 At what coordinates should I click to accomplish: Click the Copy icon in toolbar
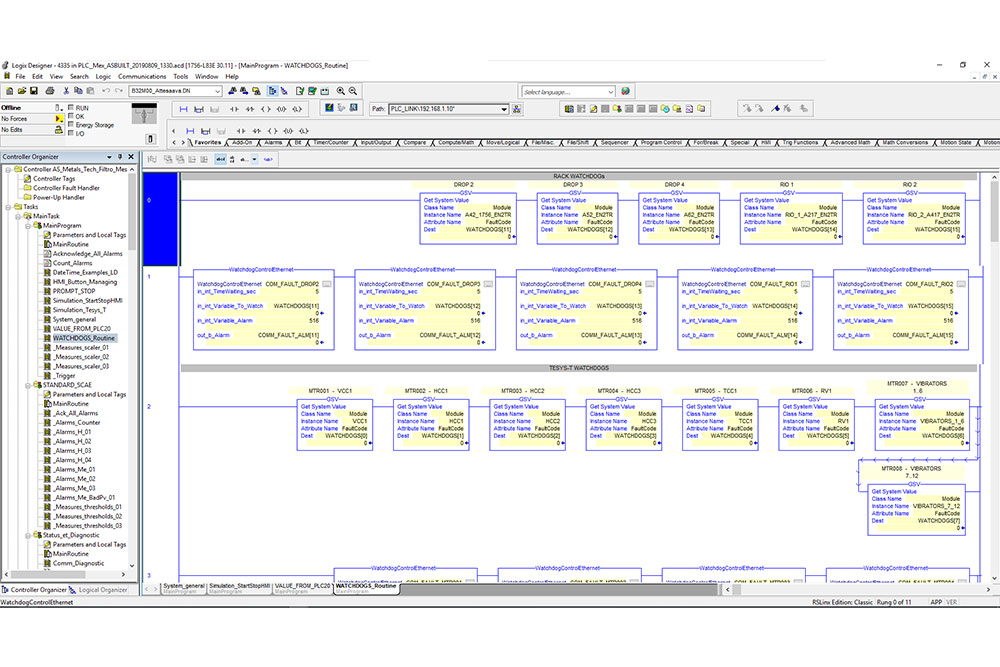click(78, 91)
